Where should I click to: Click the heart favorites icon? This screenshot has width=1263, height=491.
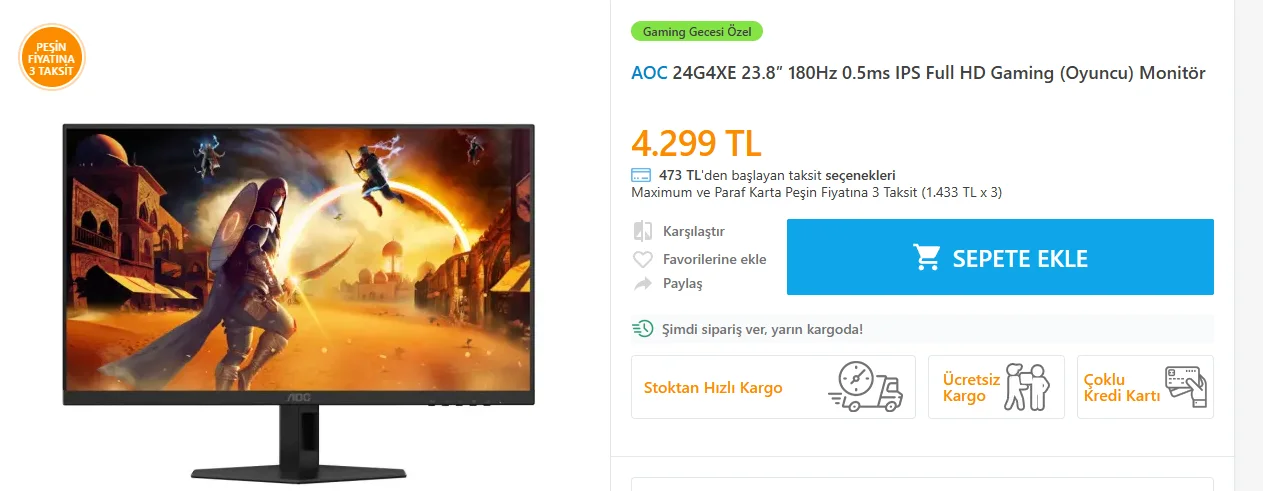tap(643, 260)
